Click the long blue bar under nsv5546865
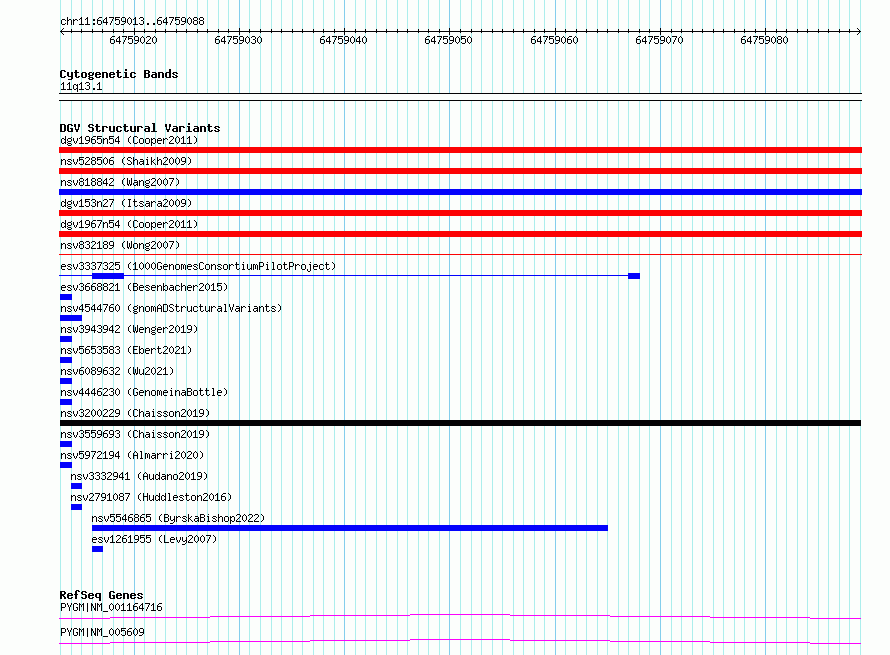 (350, 528)
